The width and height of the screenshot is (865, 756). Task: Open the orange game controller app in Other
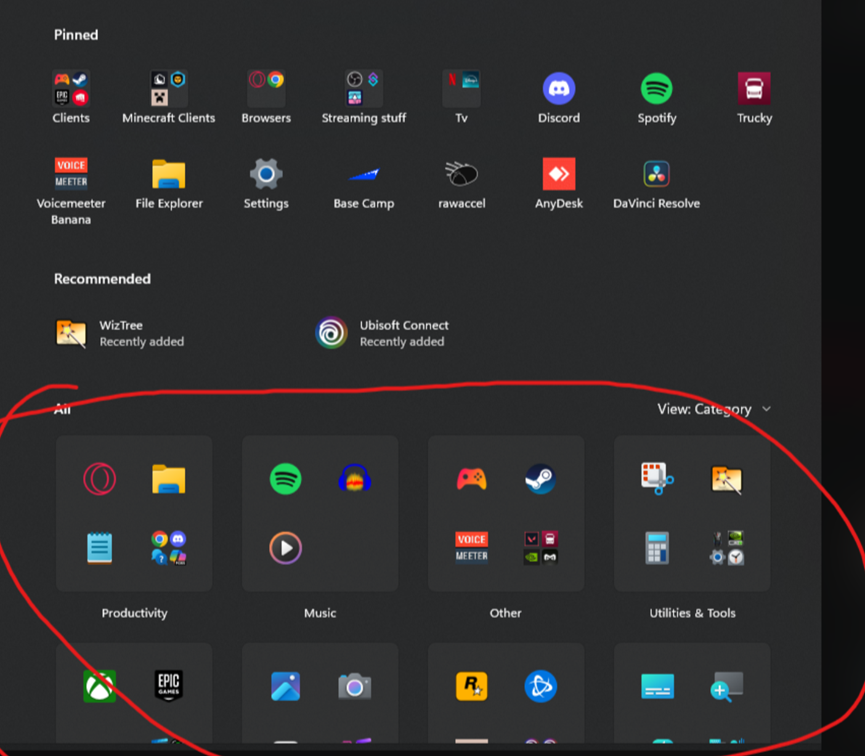coord(471,478)
